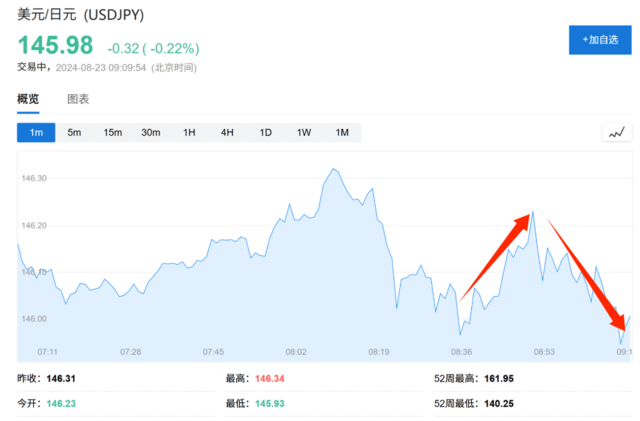Screen dimensions: 640x421
Task: Open the 图表 chart tab
Action: pyautogui.click(x=78, y=99)
